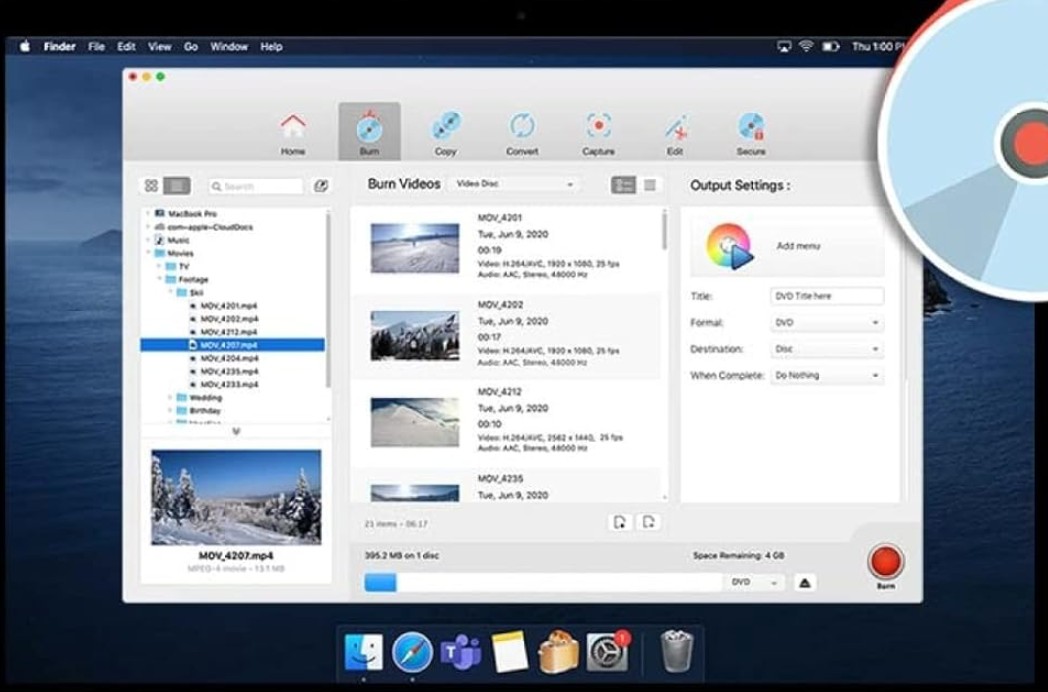The width and height of the screenshot is (1048, 692).
Task: Open Microsoft Teams from the Dock
Action: click(461, 652)
